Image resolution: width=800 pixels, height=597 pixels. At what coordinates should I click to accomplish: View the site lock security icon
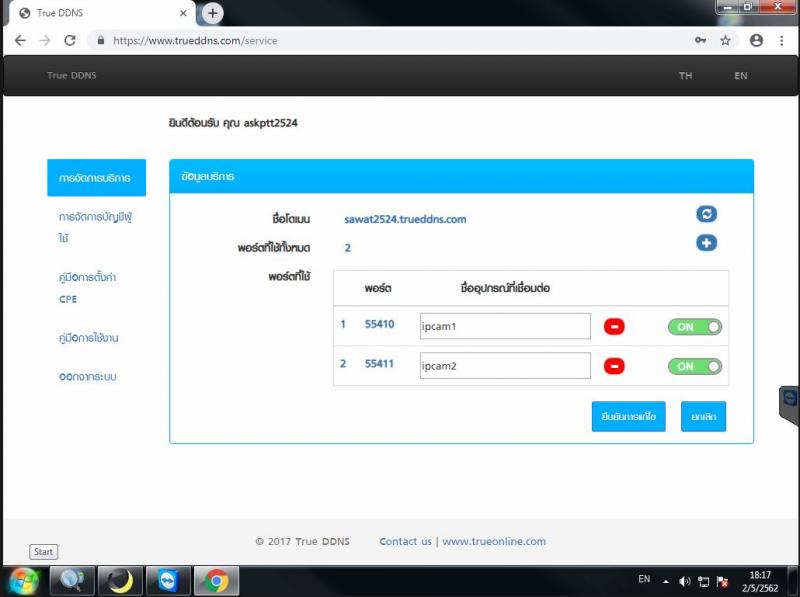[x=101, y=40]
